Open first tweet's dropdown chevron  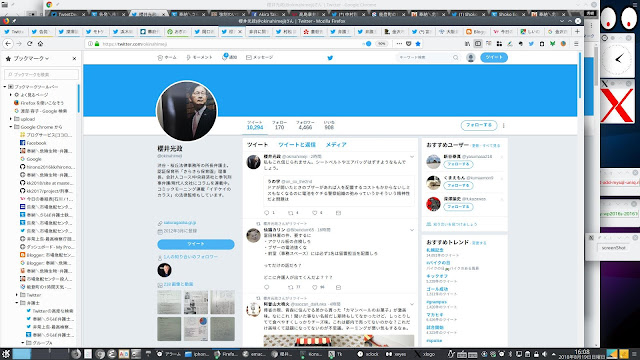pos(412,157)
